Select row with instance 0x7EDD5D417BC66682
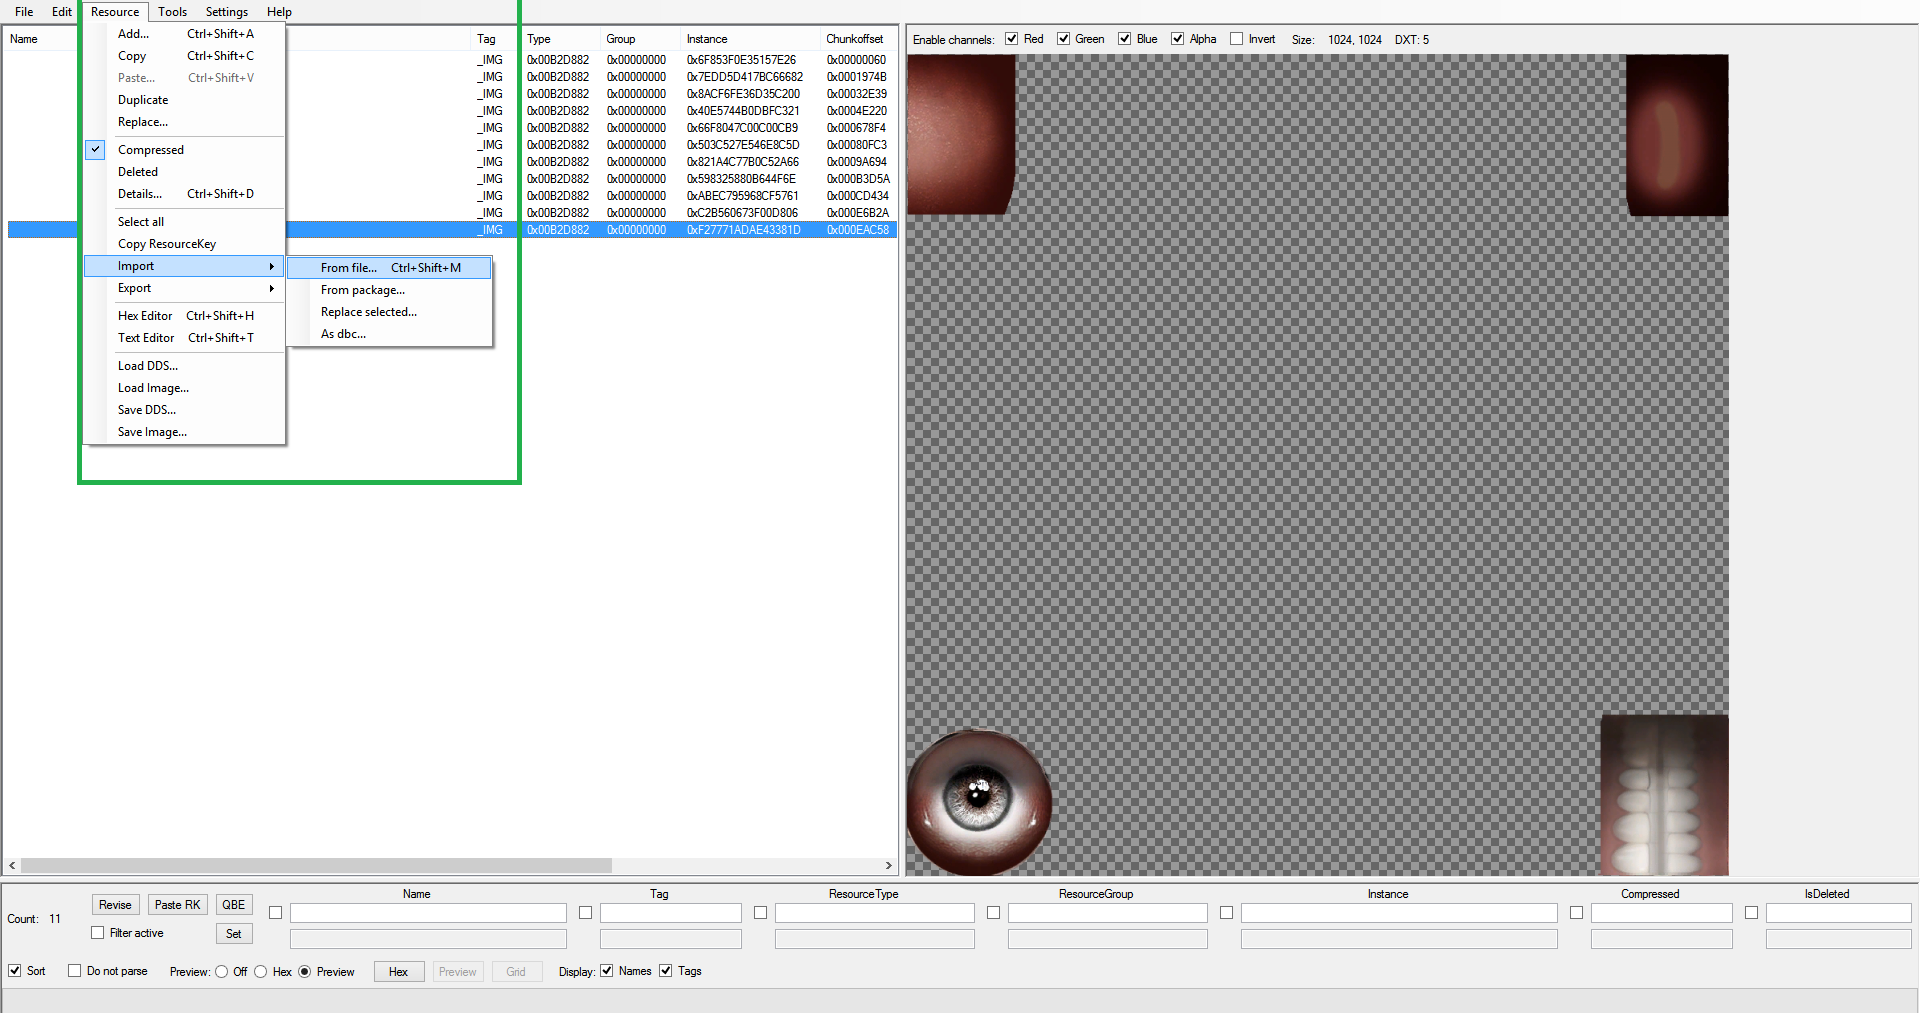The image size is (1920, 1013). click(744, 77)
